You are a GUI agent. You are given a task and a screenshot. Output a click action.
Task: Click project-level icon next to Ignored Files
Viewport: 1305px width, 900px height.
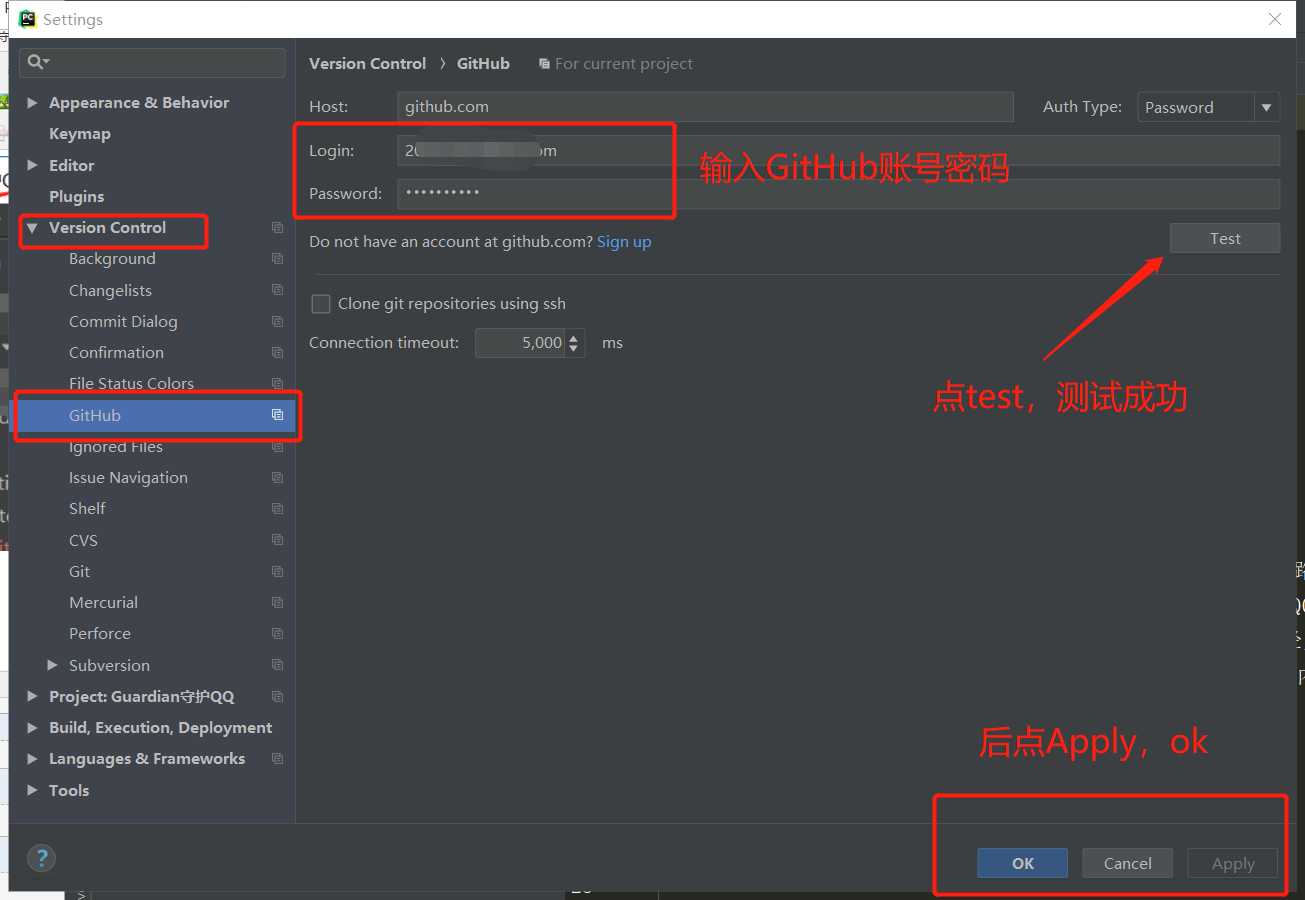click(x=277, y=447)
